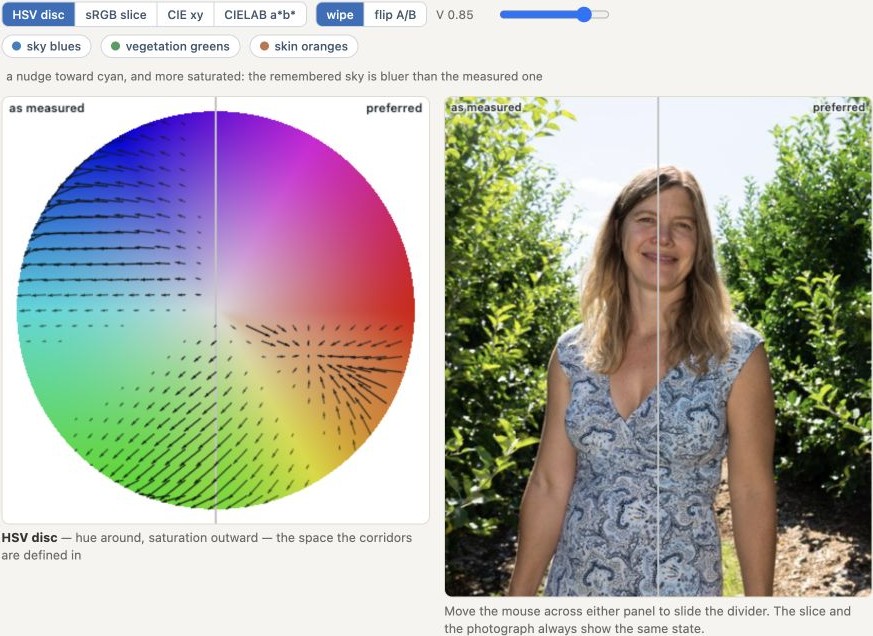Click the orange dot in skin oranges

click(264, 46)
